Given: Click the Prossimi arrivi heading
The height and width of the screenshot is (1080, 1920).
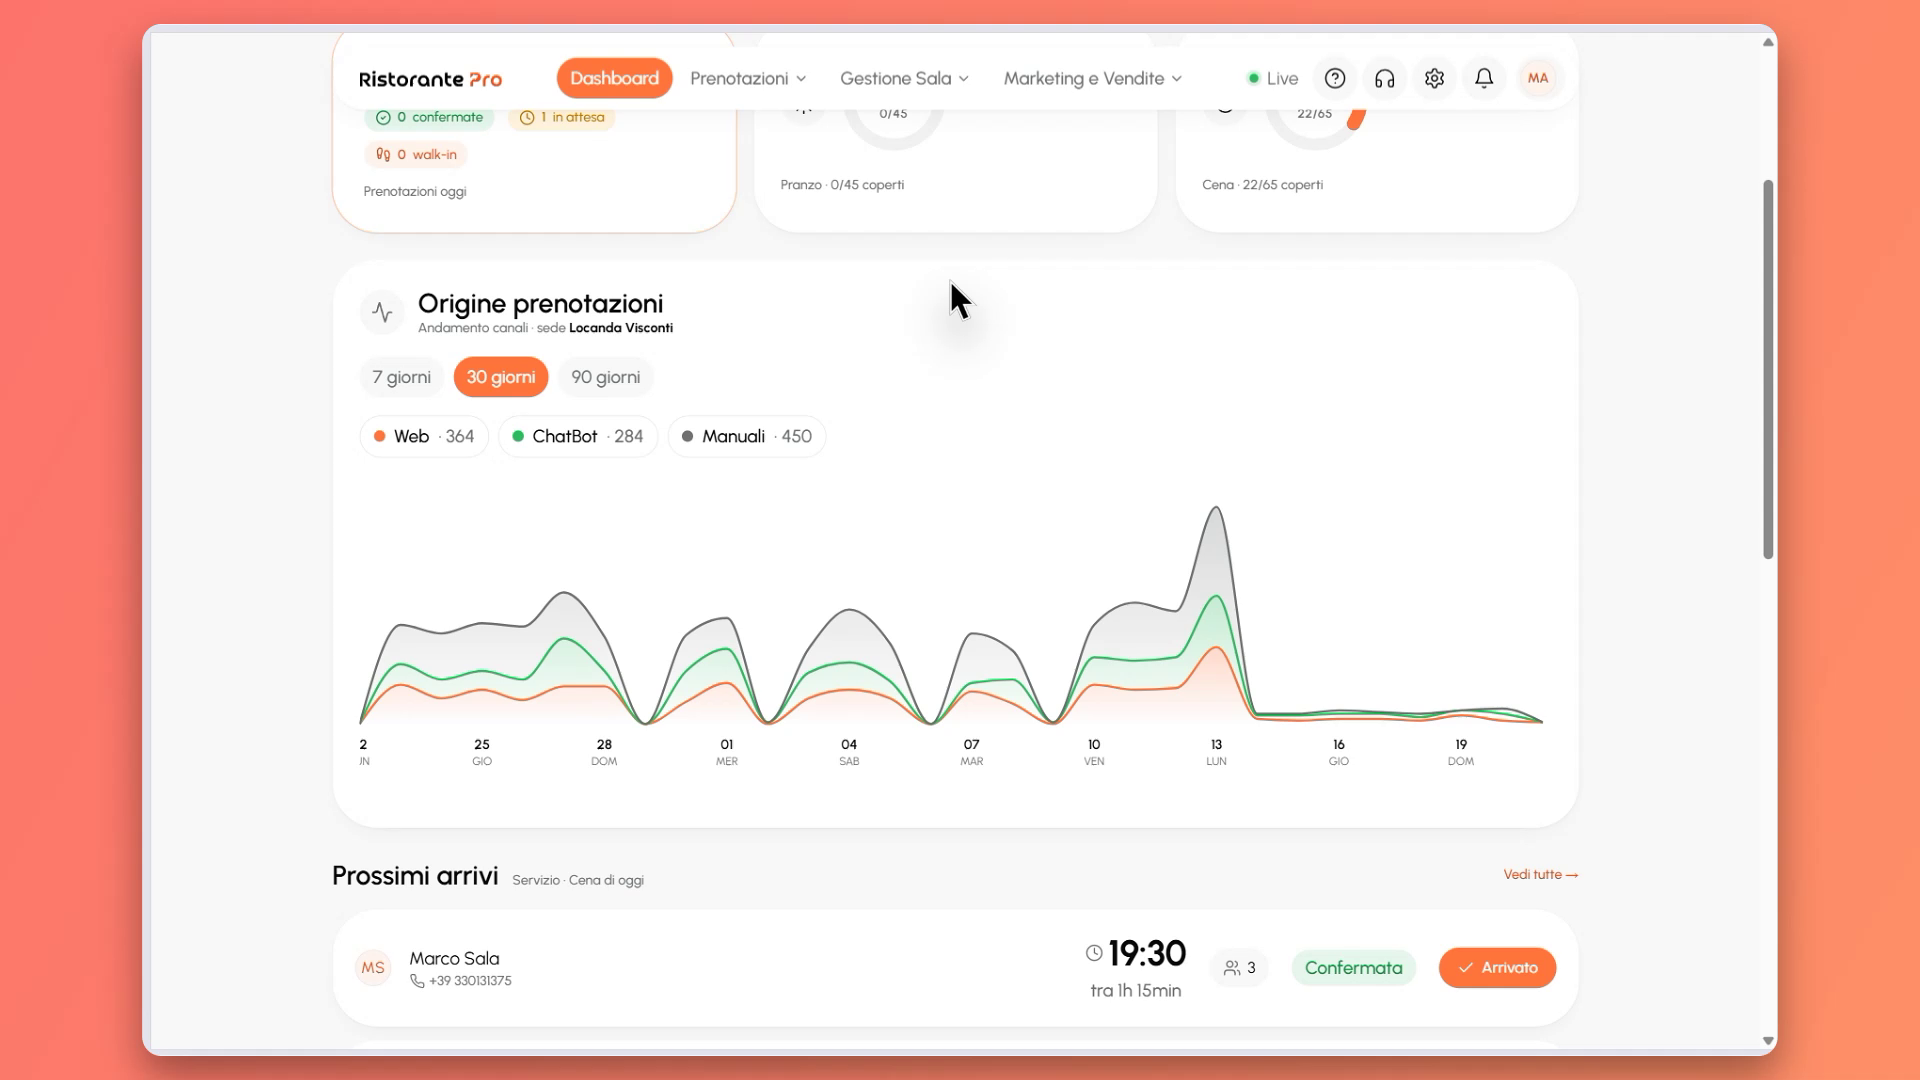Looking at the screenshot, I should tap(415, 876).
